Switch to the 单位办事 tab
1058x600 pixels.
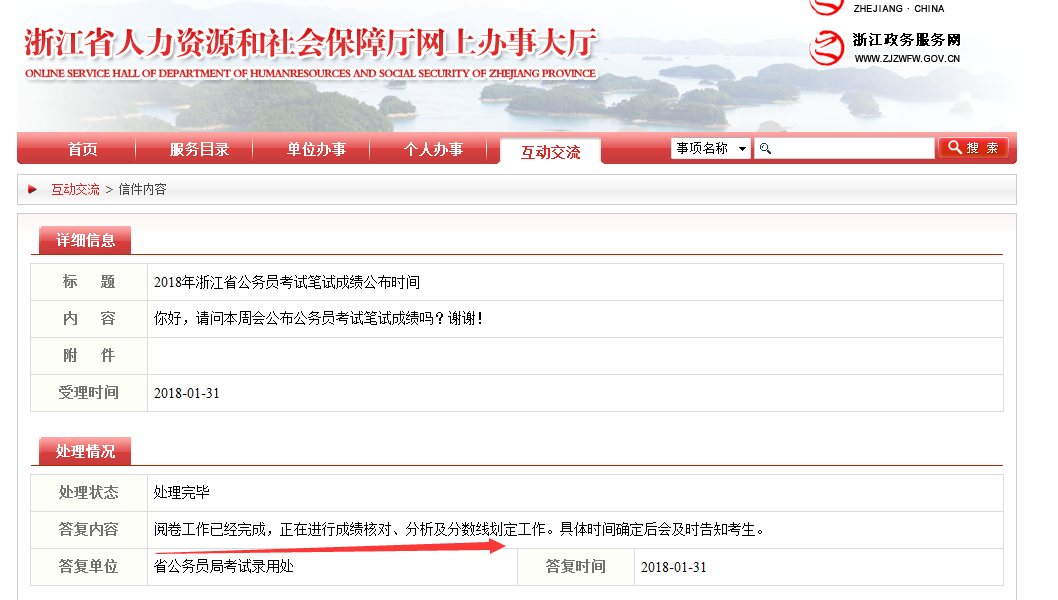(x=316, y=150)
